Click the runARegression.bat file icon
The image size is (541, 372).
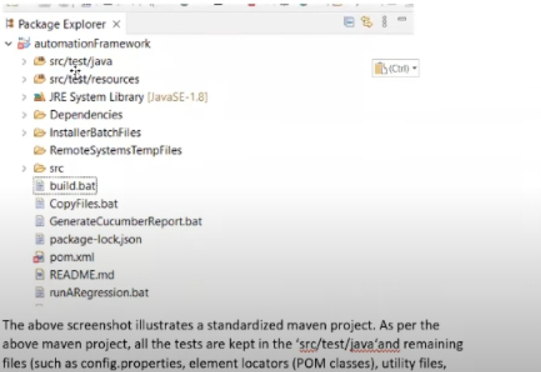[x=40, y=293]
